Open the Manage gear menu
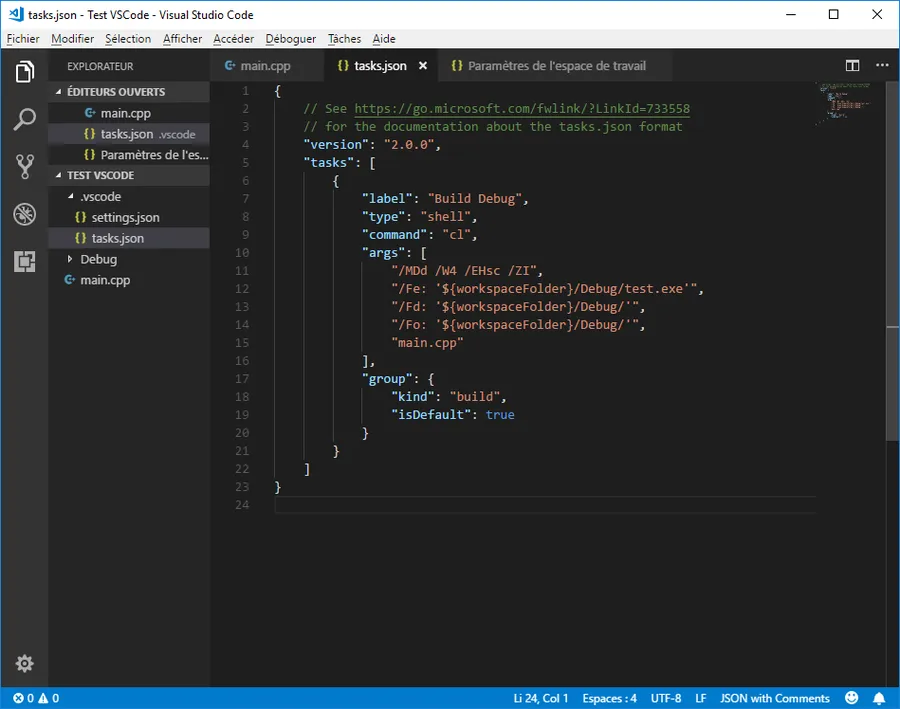 (x=25, y=664)
